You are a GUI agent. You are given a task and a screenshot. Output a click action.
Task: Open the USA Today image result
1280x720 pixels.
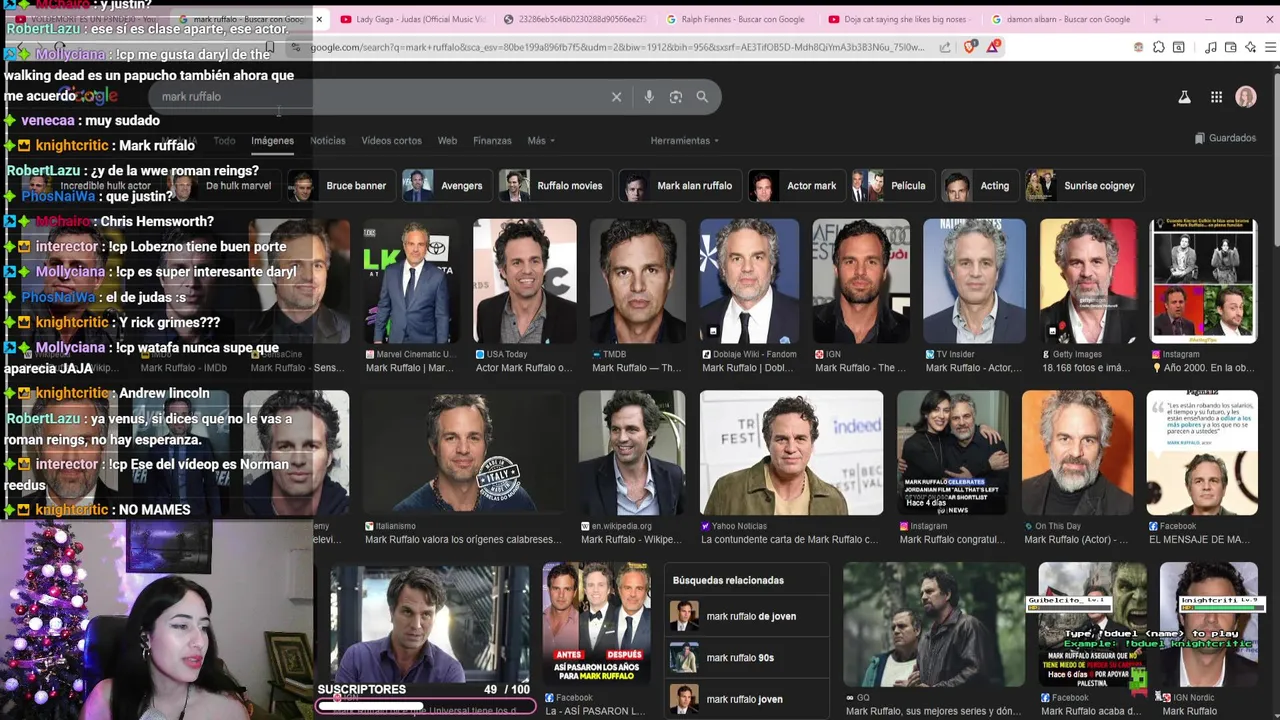(x=525, y=281)
